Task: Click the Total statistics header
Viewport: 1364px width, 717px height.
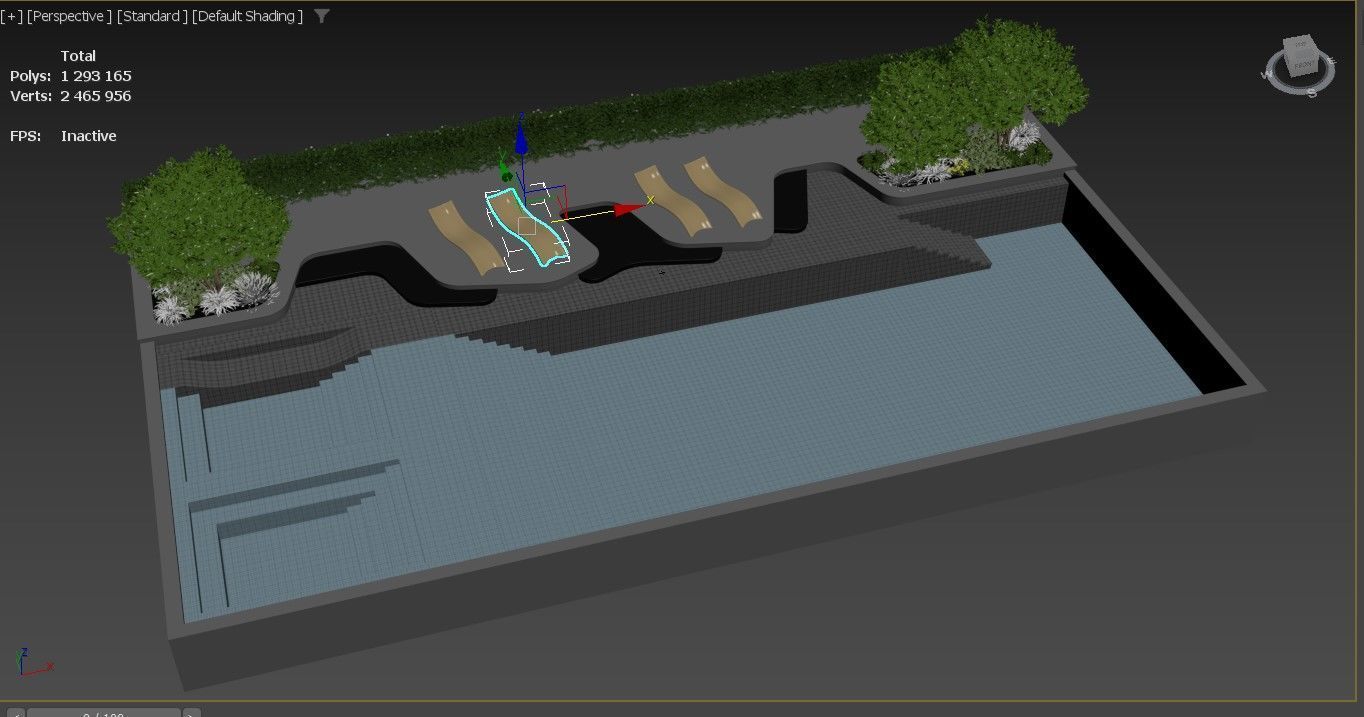Action: coord(78,56)
